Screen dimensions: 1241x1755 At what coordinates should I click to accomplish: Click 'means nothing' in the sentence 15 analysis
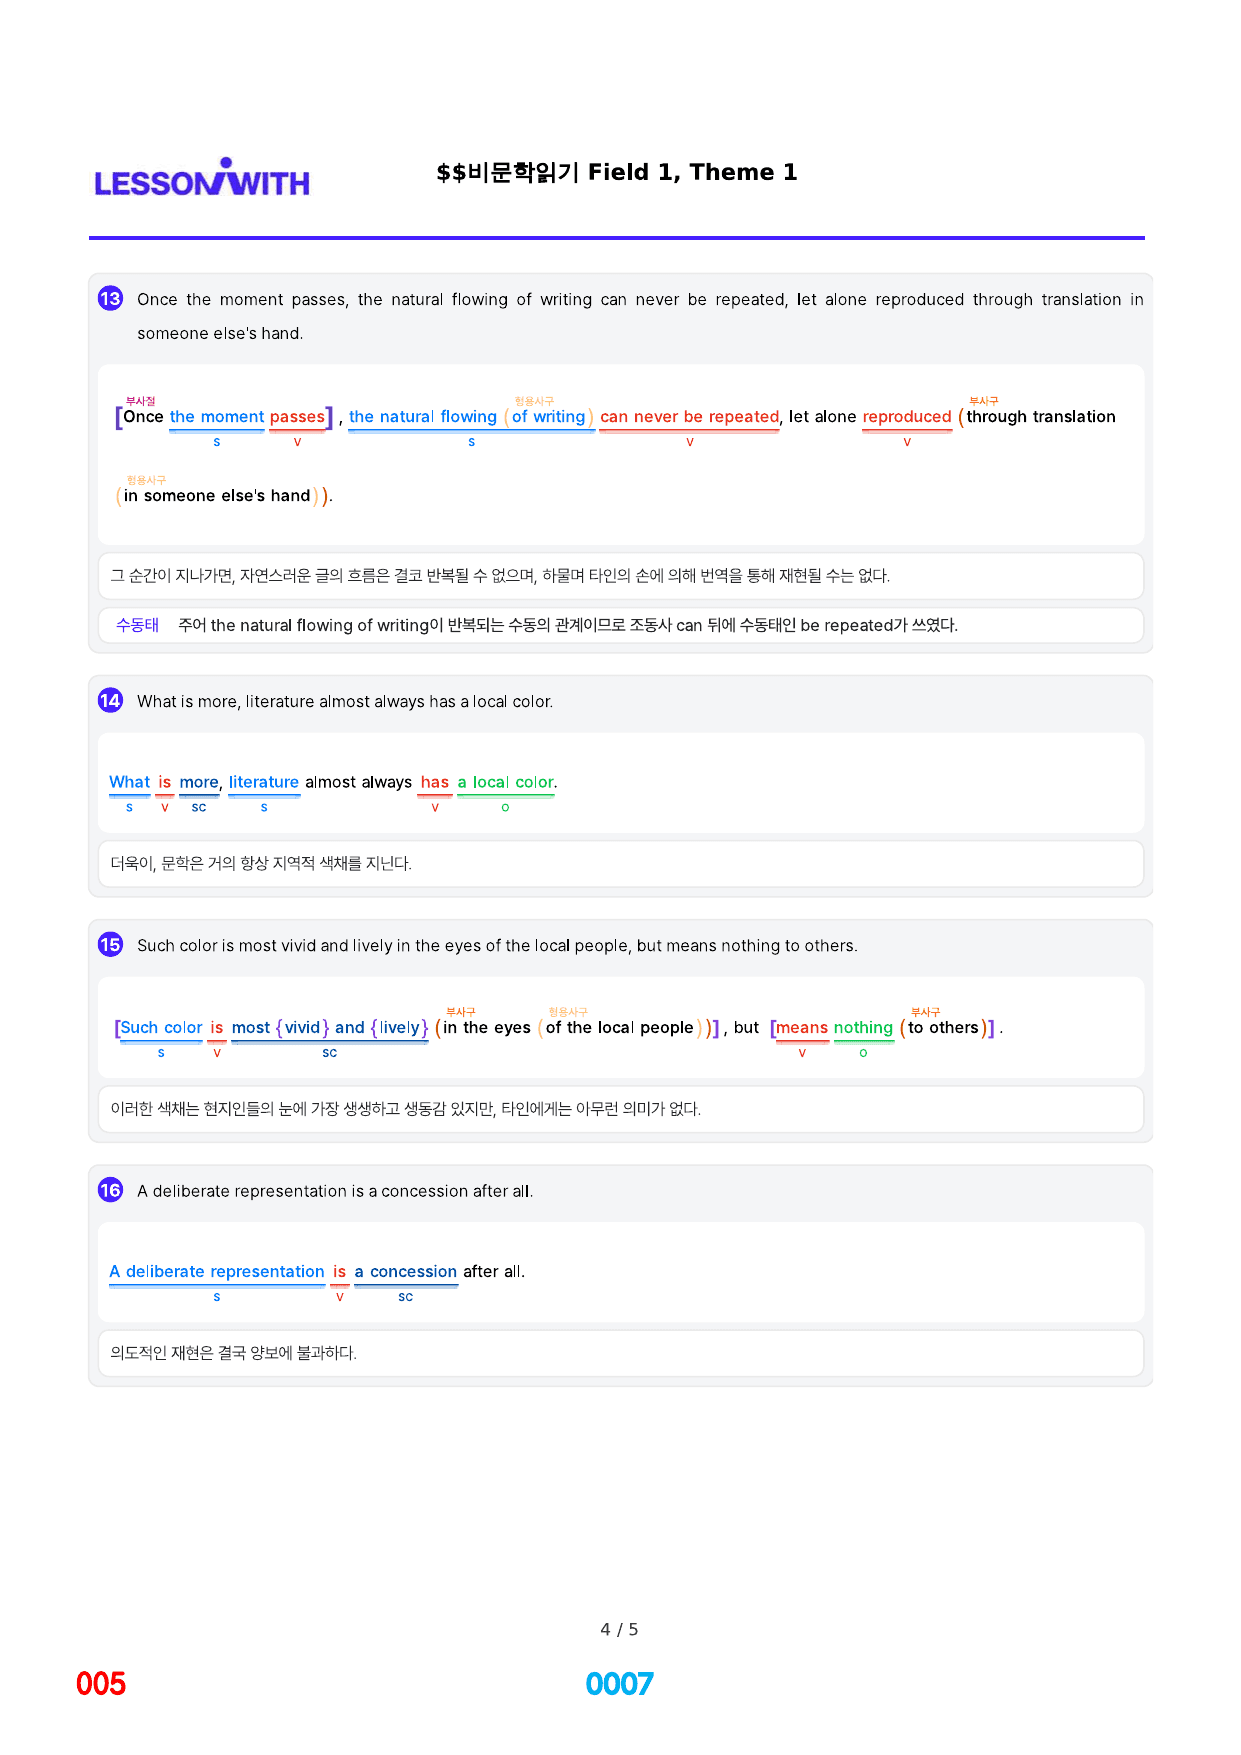point(834,1028)
